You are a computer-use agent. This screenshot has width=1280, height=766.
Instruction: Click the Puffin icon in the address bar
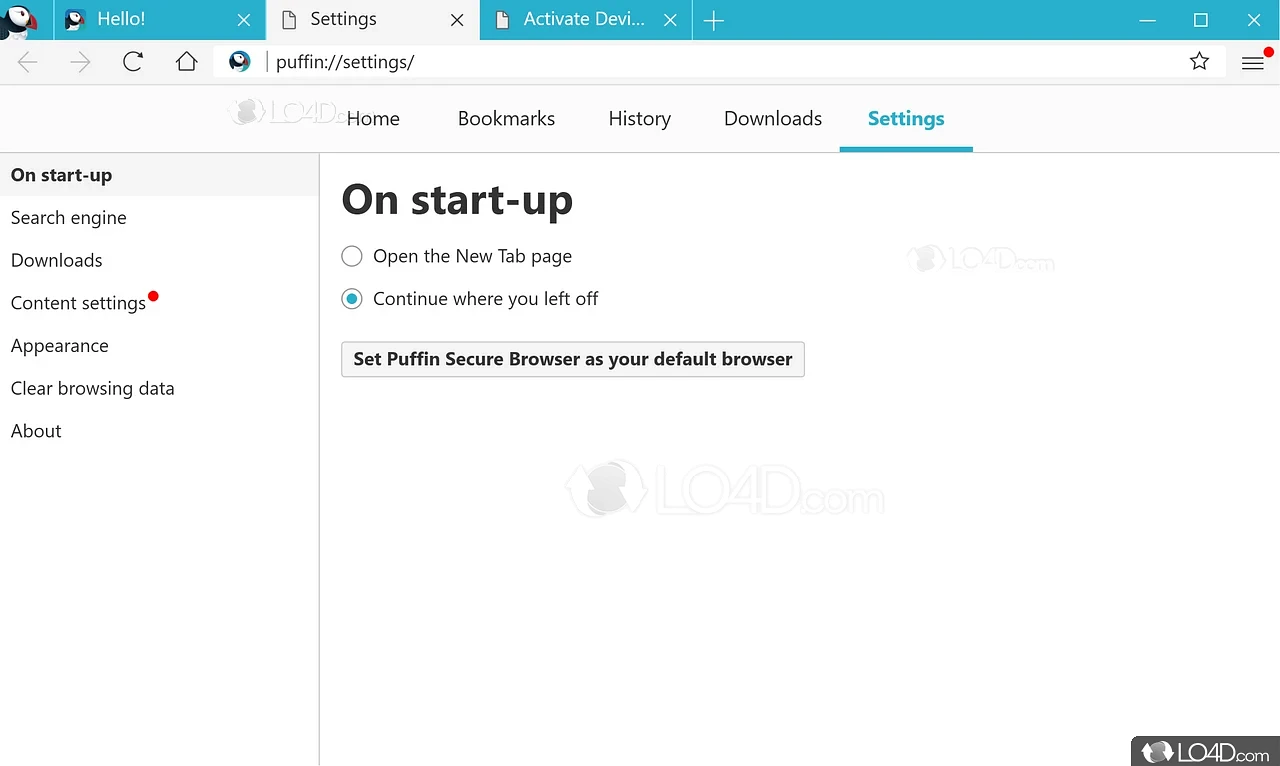click(x=240, y=62)
